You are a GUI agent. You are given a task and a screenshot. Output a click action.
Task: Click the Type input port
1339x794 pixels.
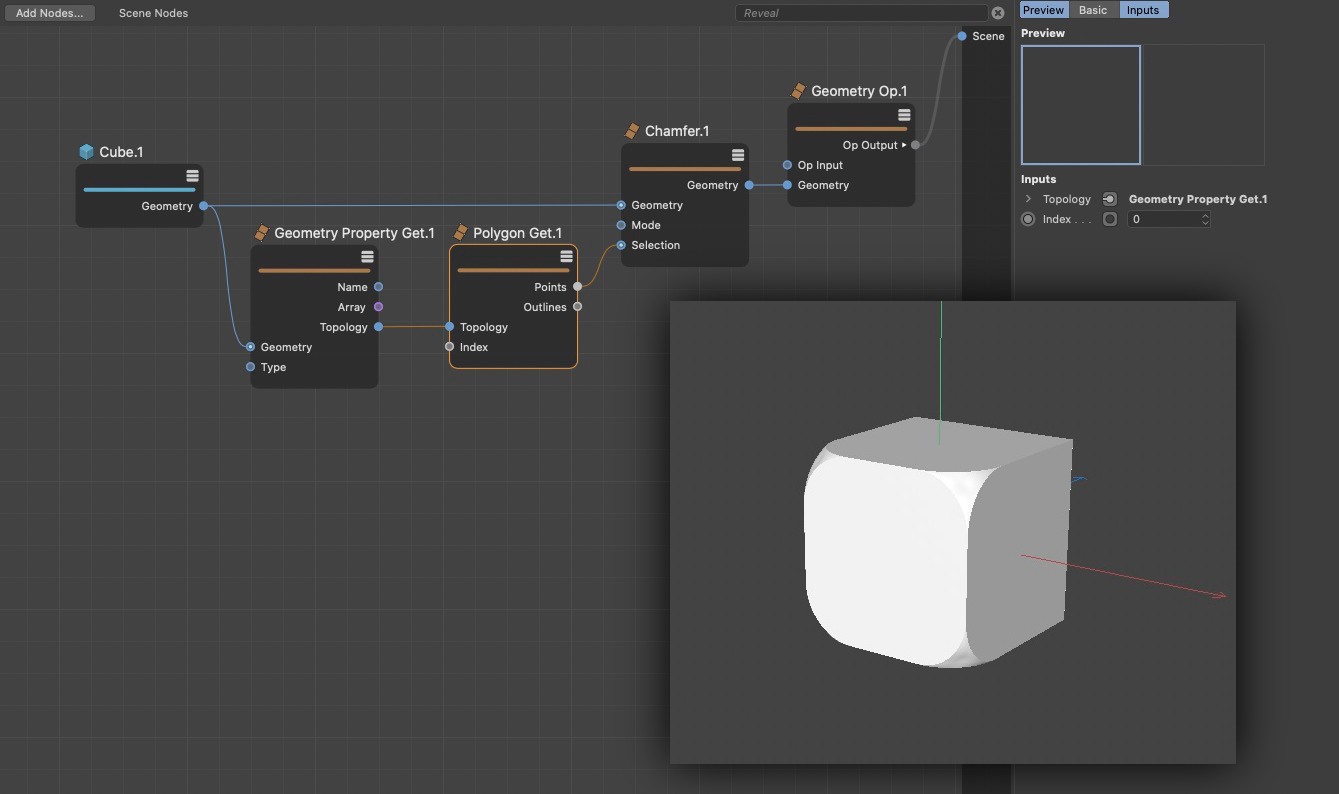250,367
